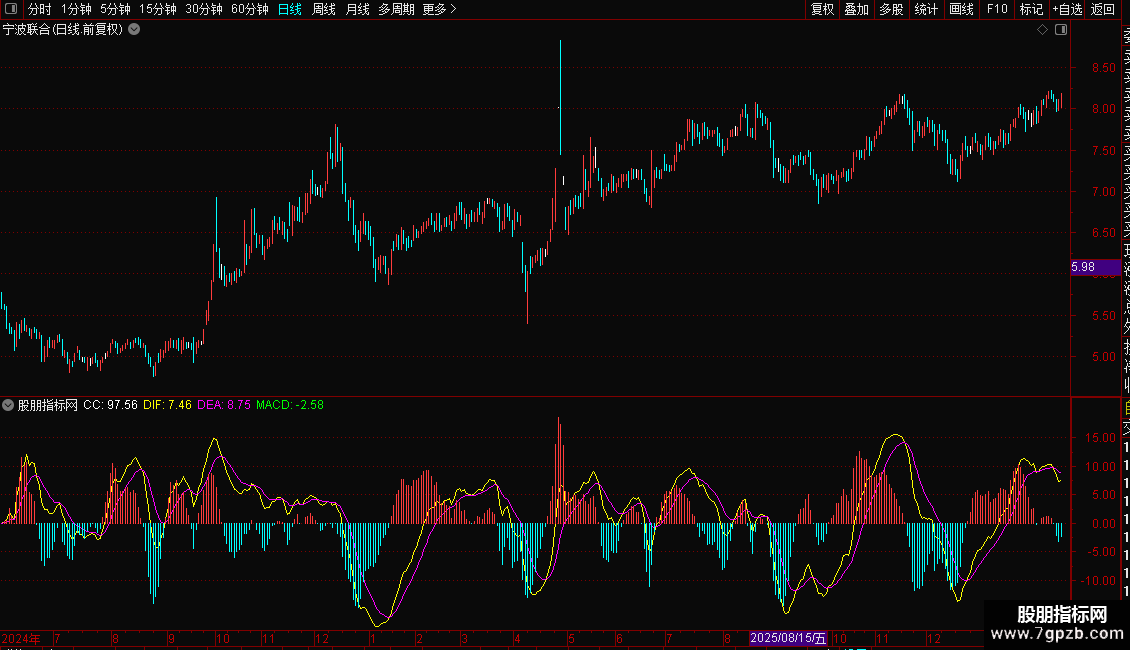Screen dimensions: 1130x650
Task: Switch to 月线 monthly chart
Action: point(357,9)
